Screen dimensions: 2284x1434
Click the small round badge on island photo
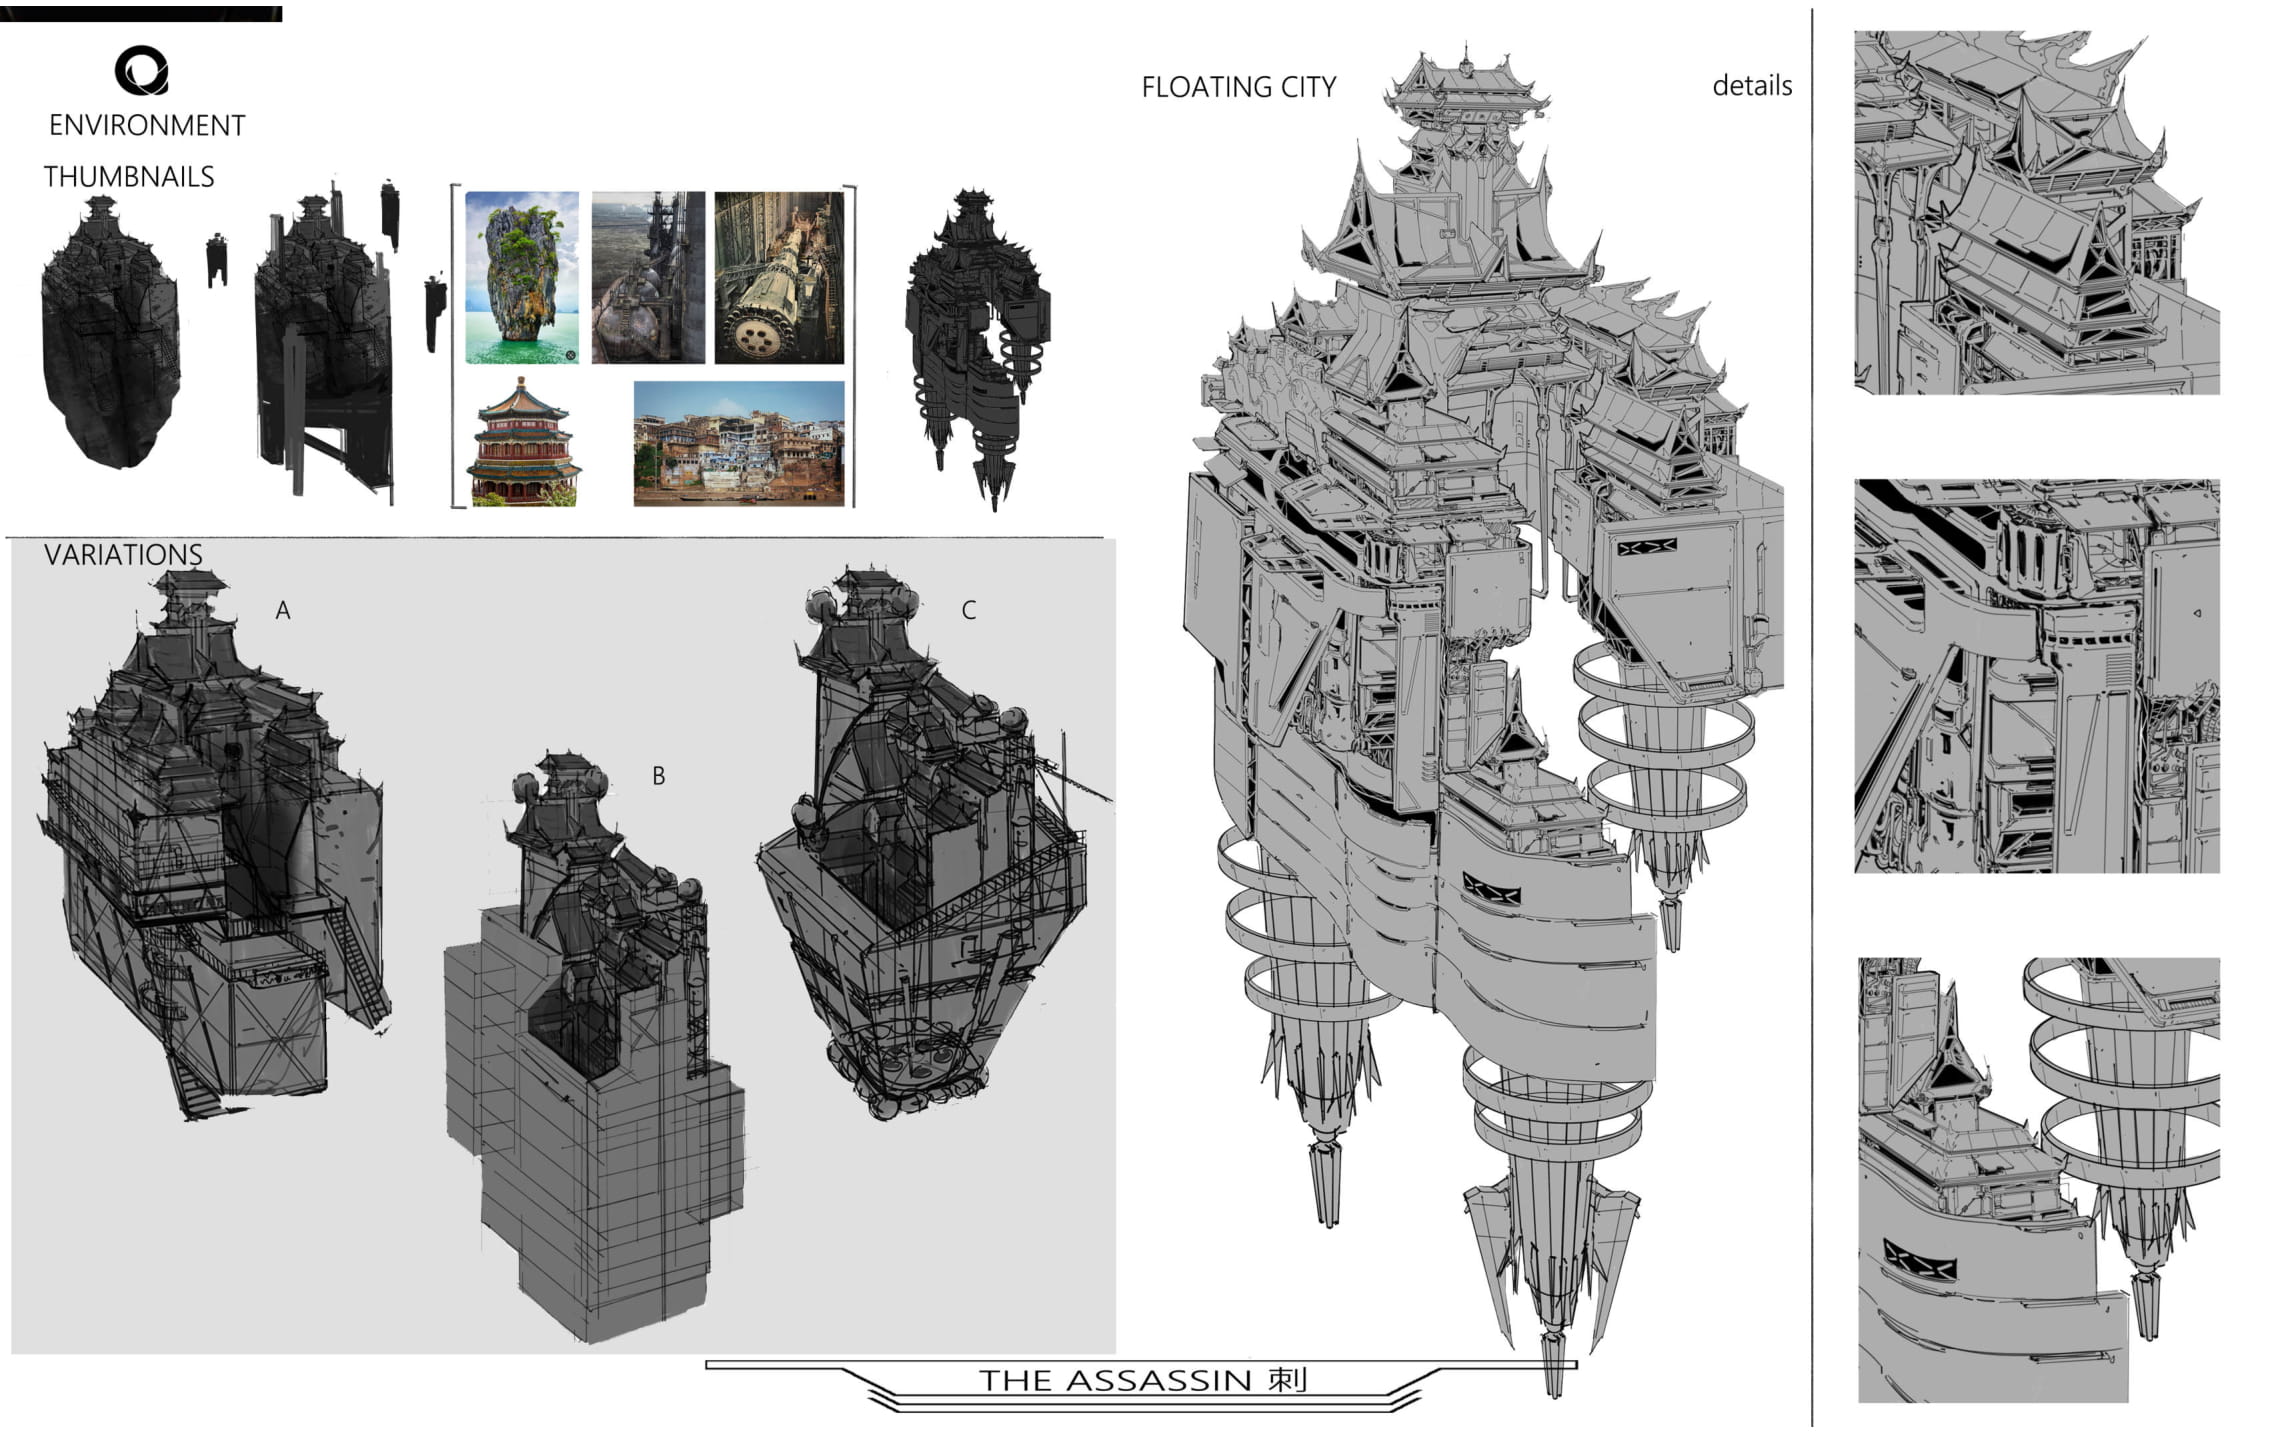pyautogui.click(x=570, y=355)
